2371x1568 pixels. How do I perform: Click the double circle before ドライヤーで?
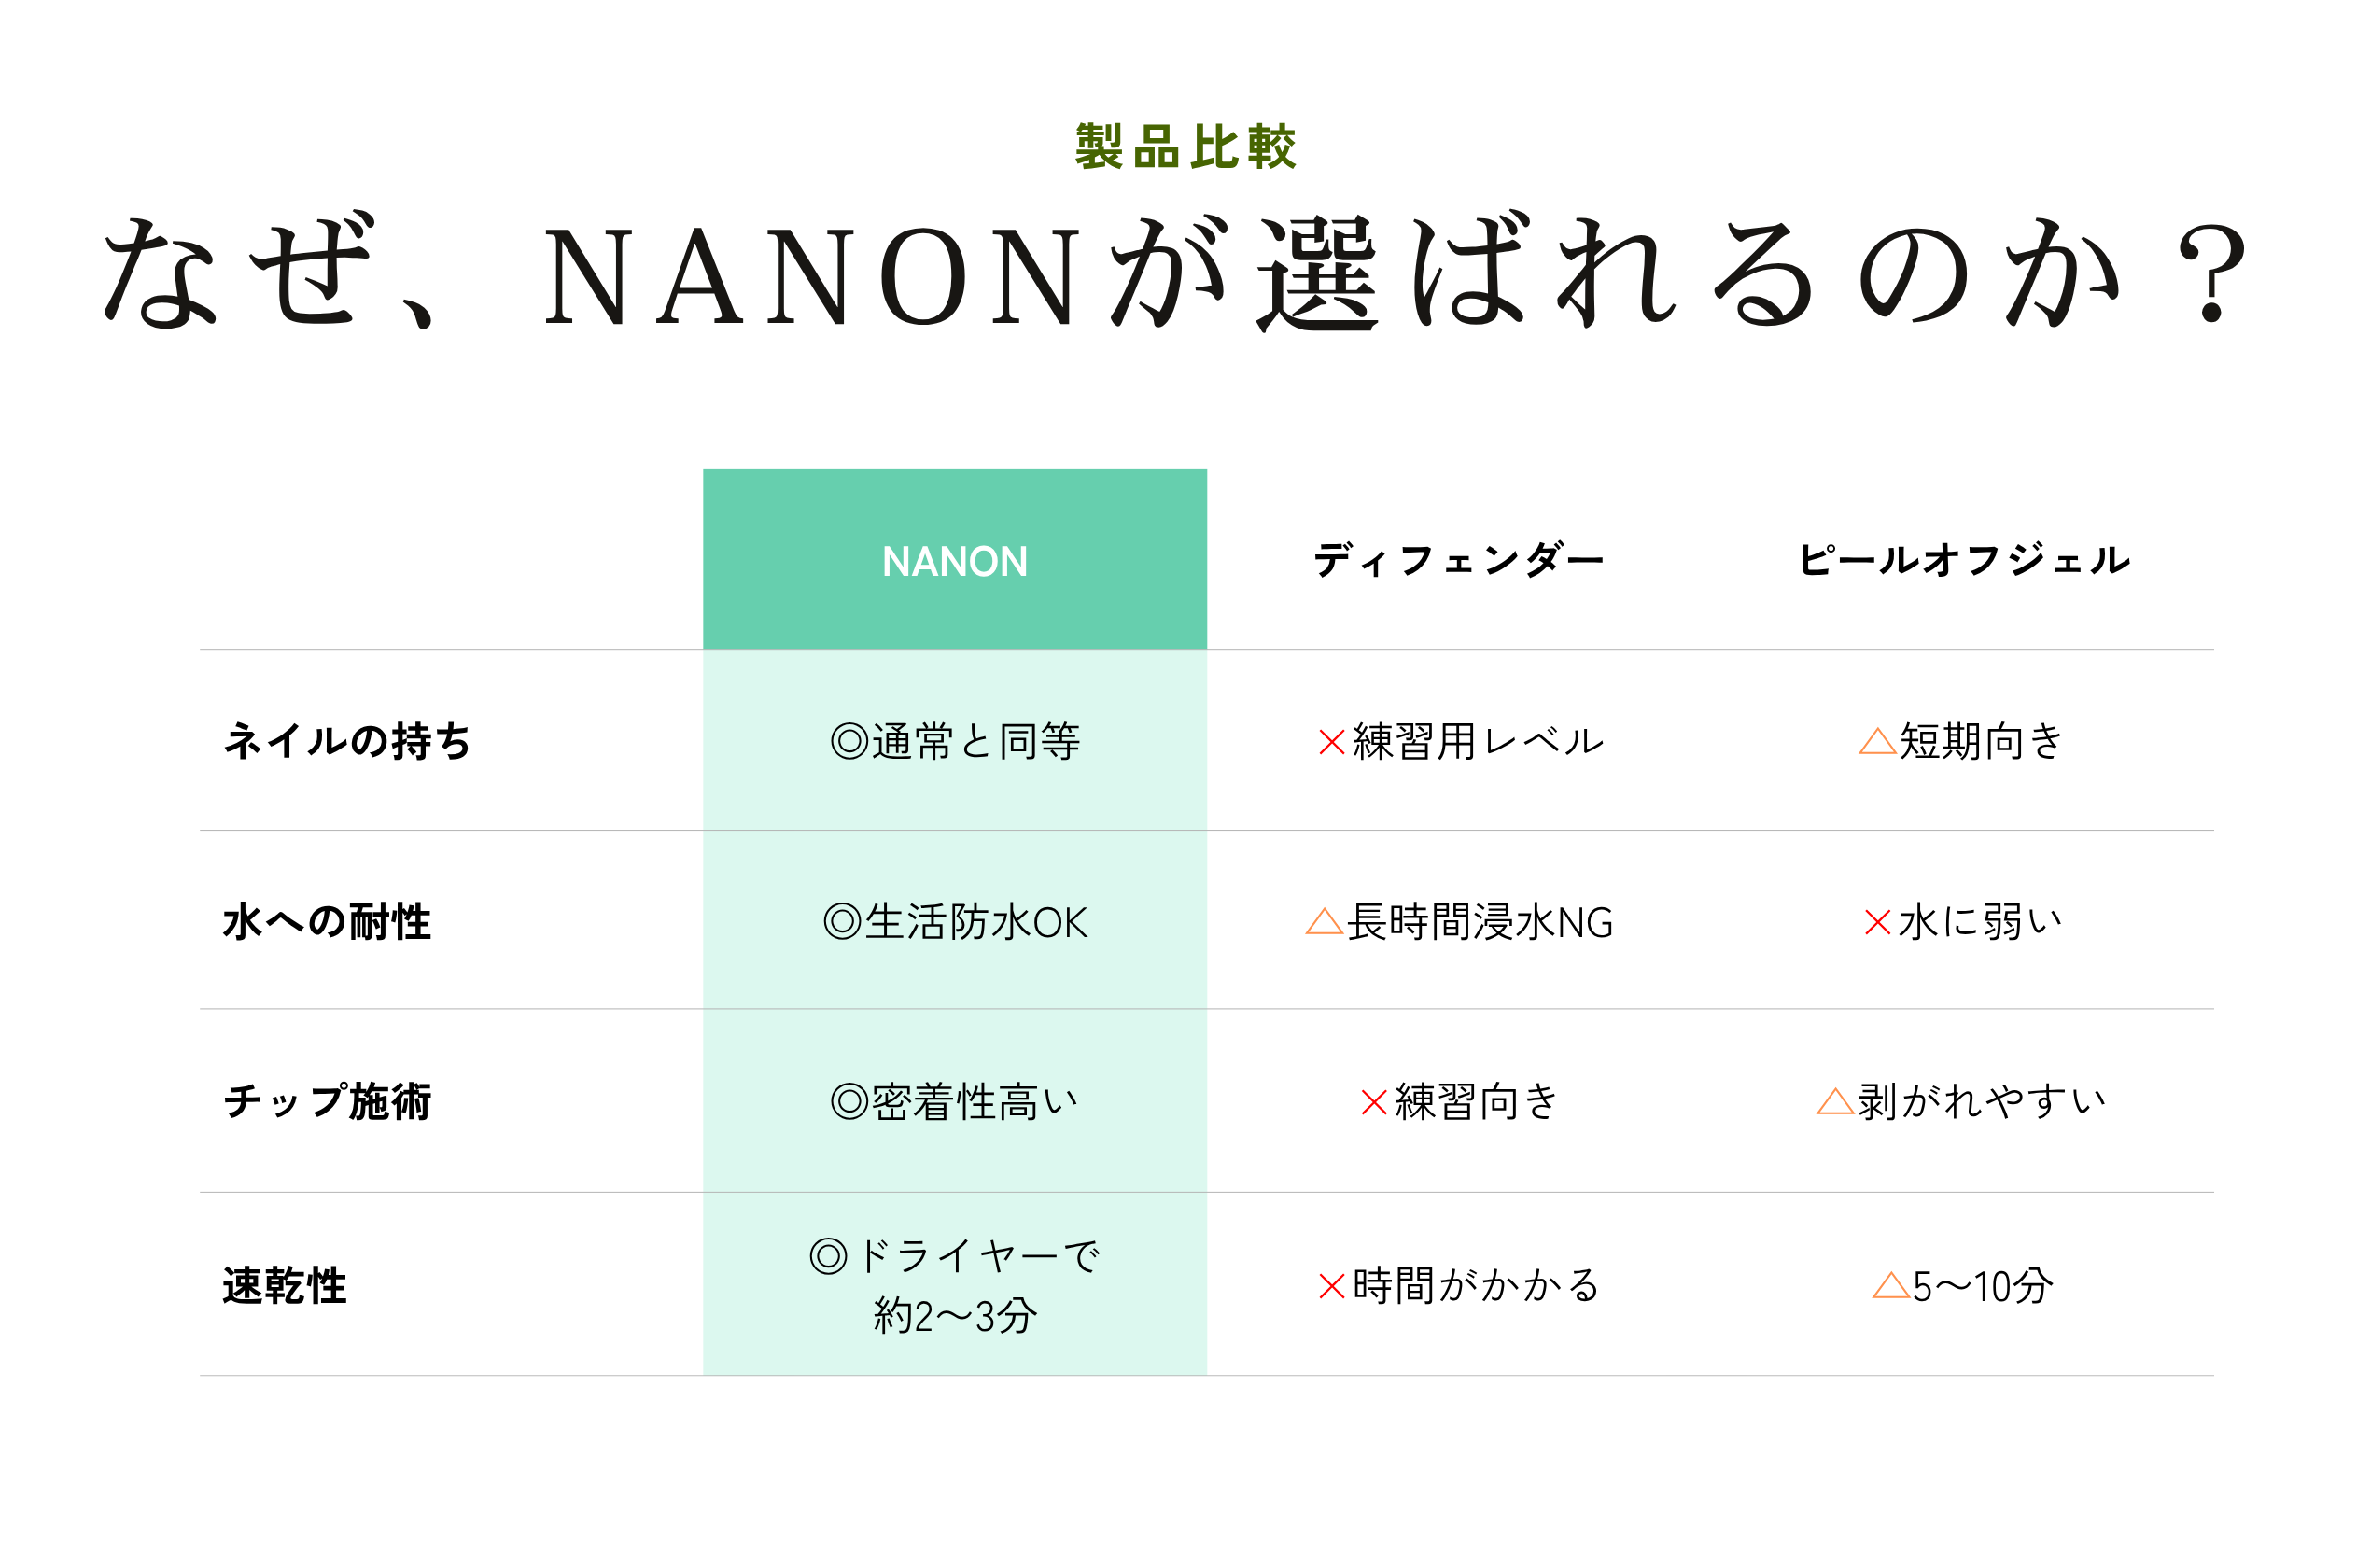pos(828,1256)
